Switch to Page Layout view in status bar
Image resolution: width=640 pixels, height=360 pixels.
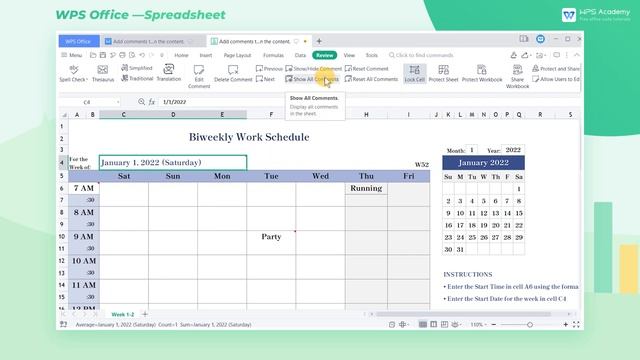pyautogui.click(x=433, y=324)
